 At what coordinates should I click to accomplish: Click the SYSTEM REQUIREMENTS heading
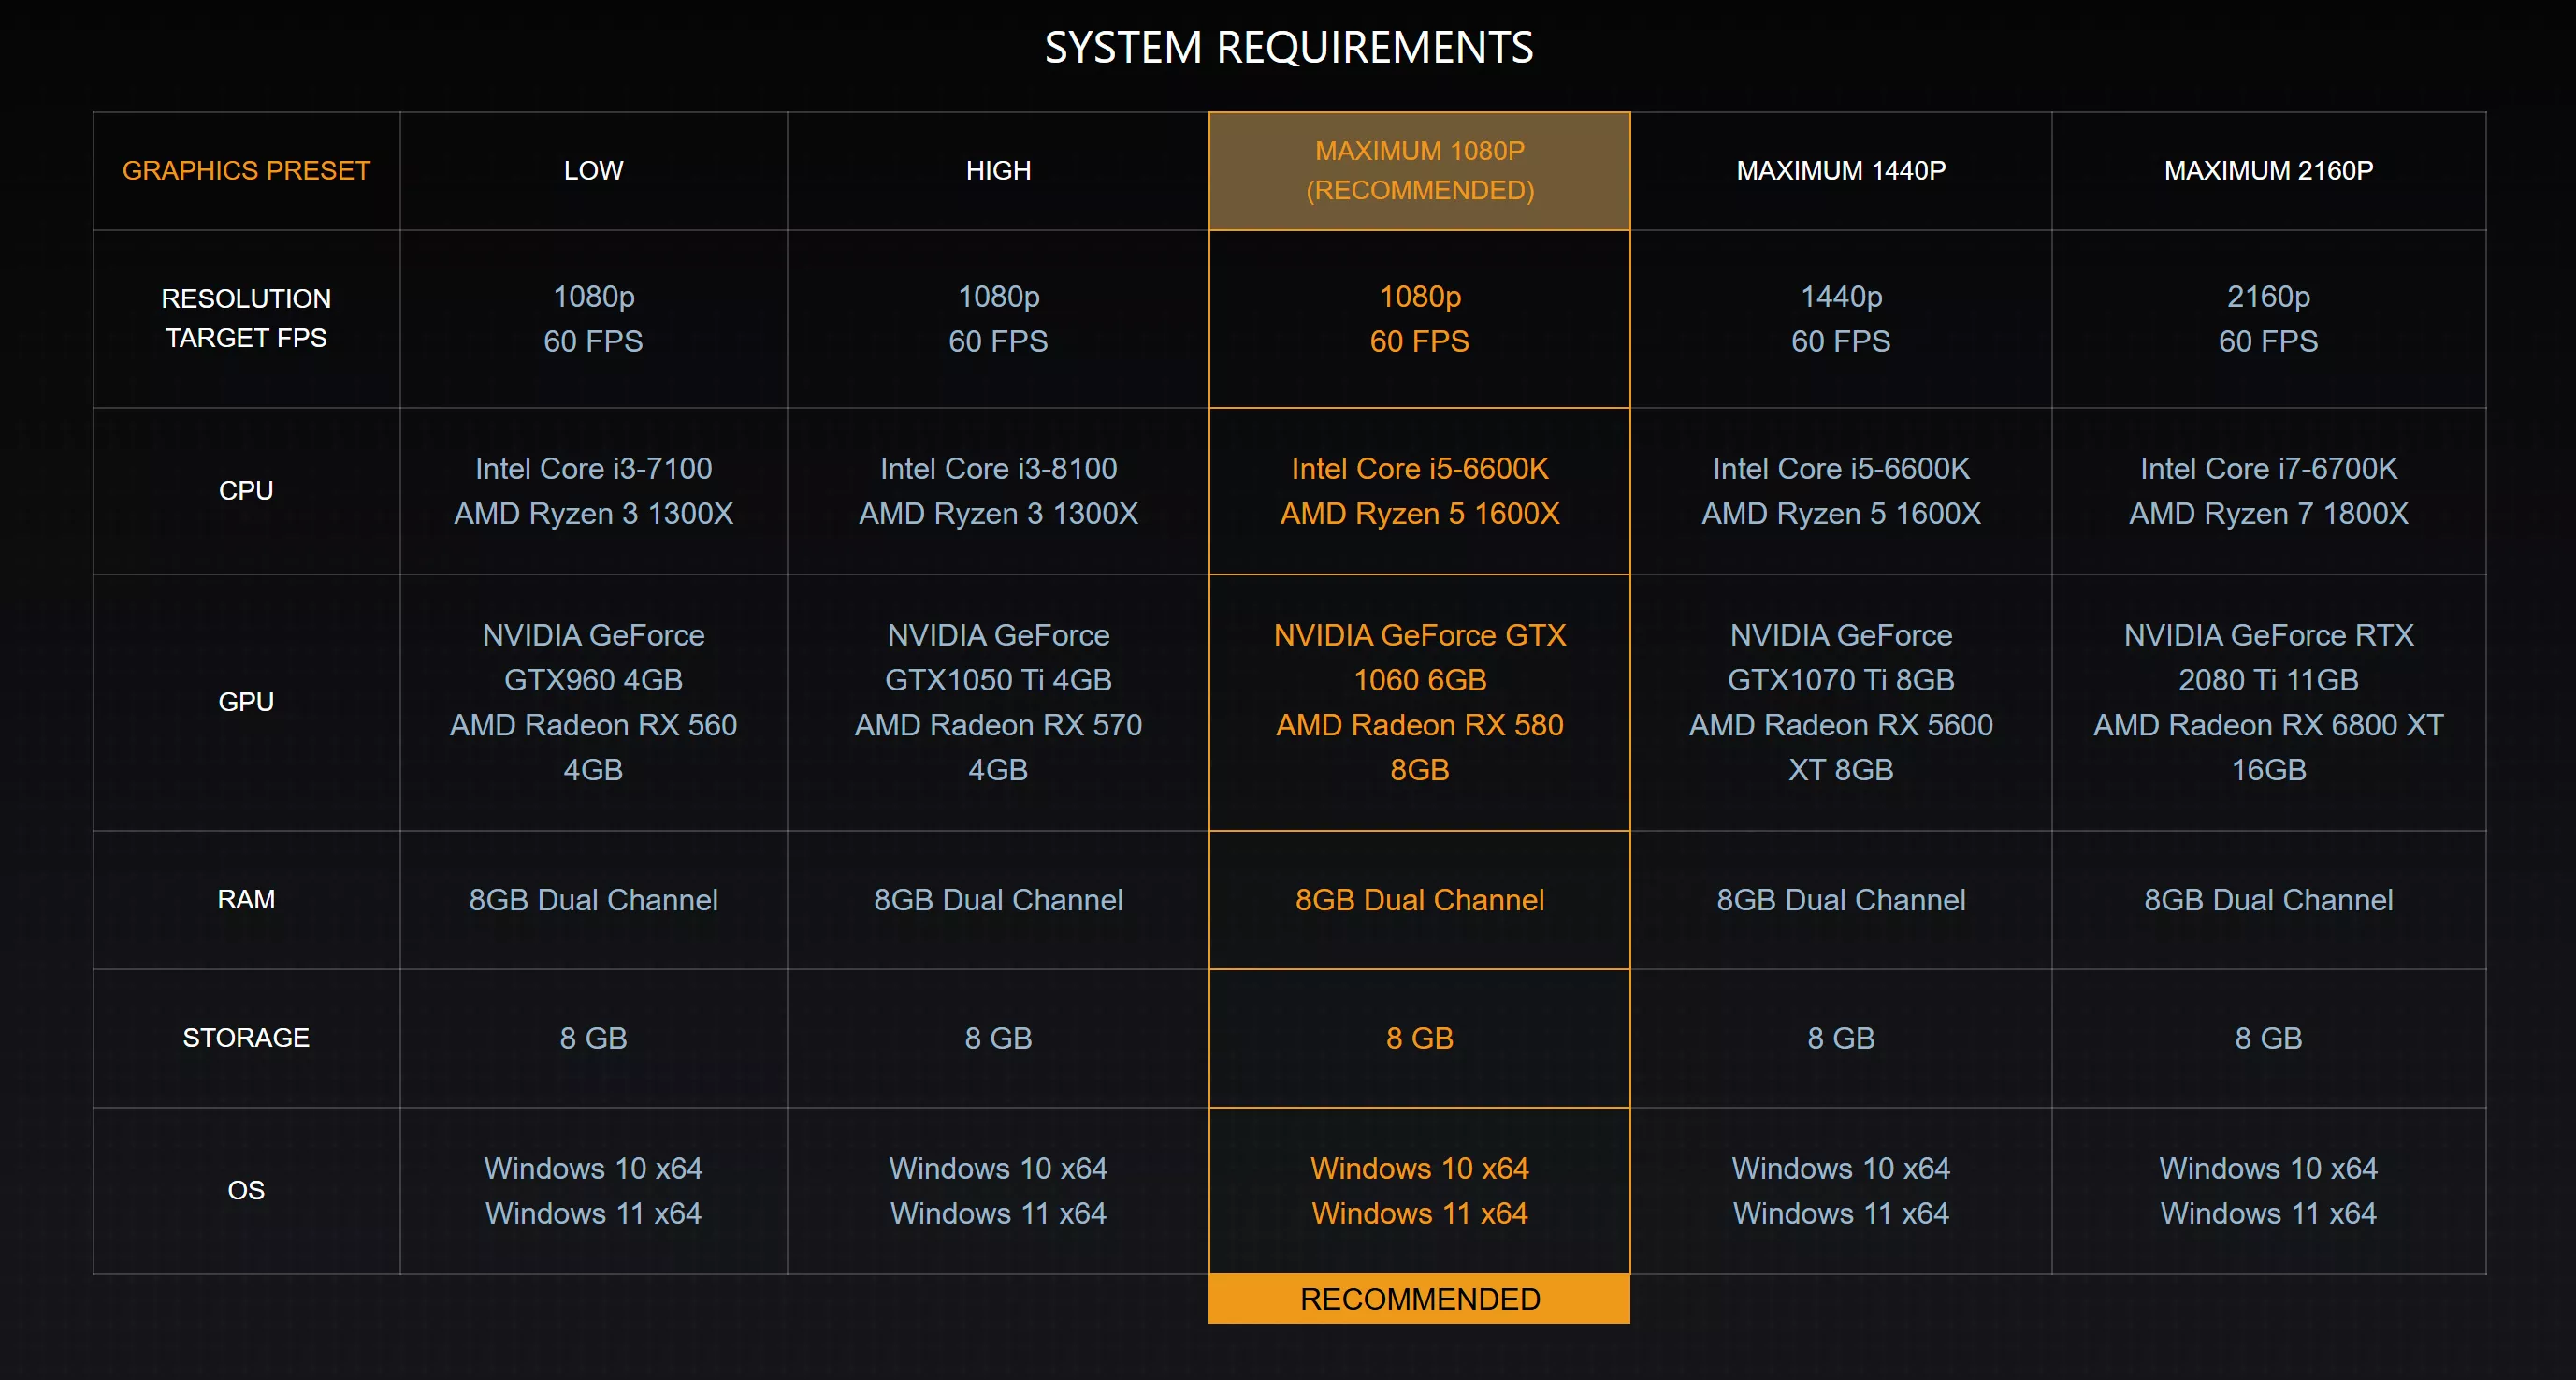pos(1288,47)
